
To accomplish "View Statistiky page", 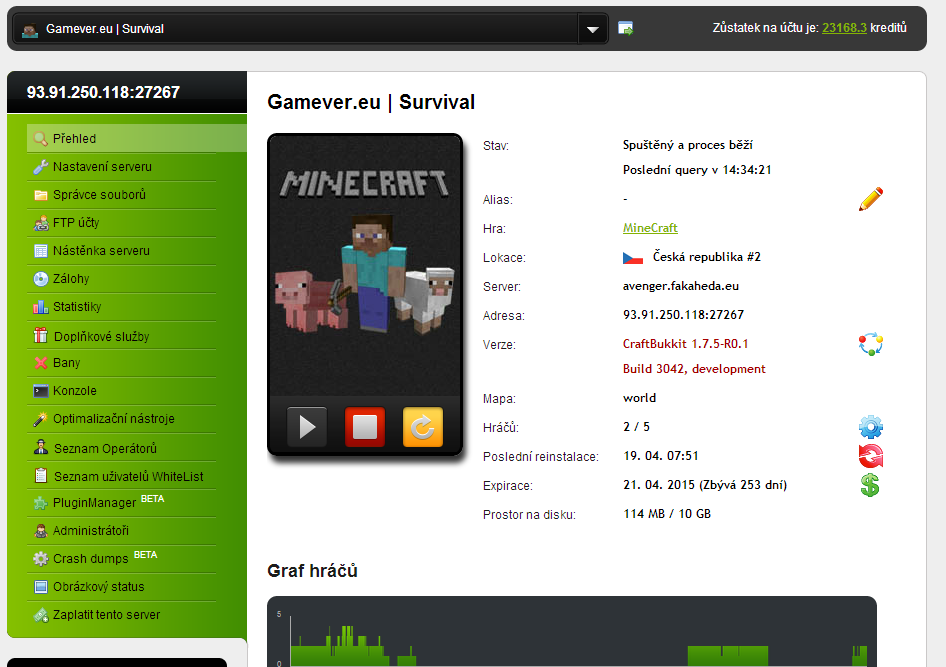I will tap(121, 307).
